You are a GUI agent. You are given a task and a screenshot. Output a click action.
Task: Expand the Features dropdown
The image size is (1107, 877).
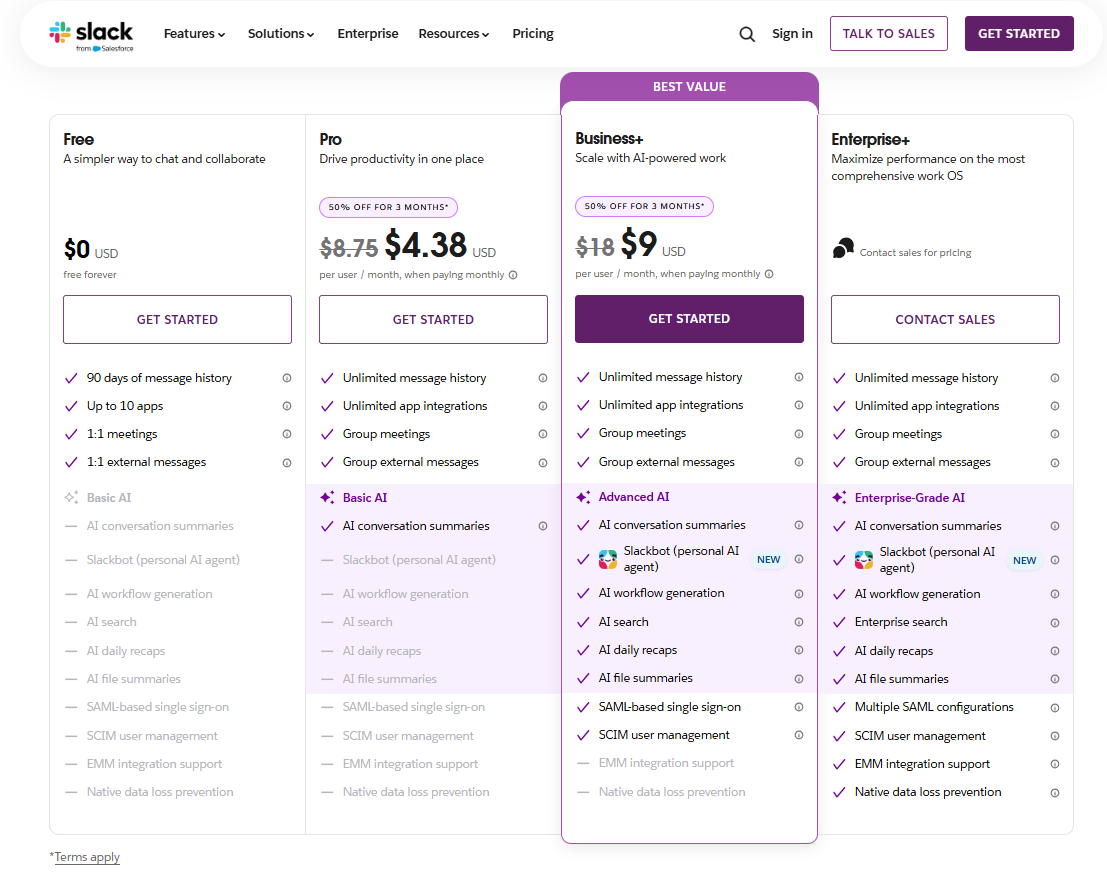pyautogui.click(x=194, y=33)
